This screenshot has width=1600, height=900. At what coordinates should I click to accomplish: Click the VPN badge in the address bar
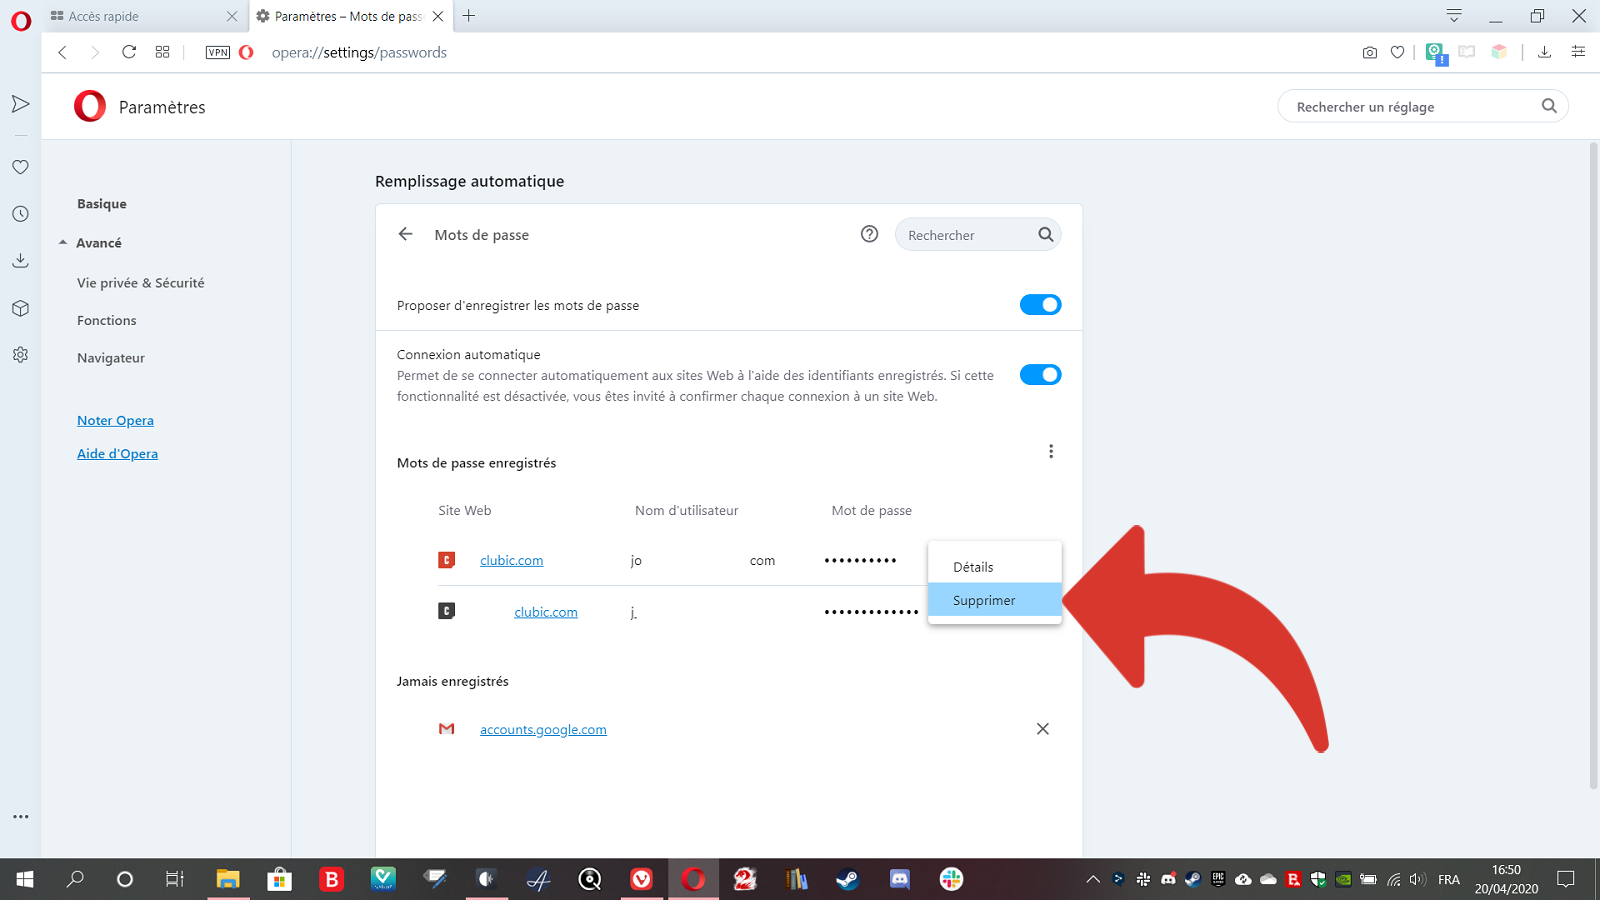[x=216, y=52]
